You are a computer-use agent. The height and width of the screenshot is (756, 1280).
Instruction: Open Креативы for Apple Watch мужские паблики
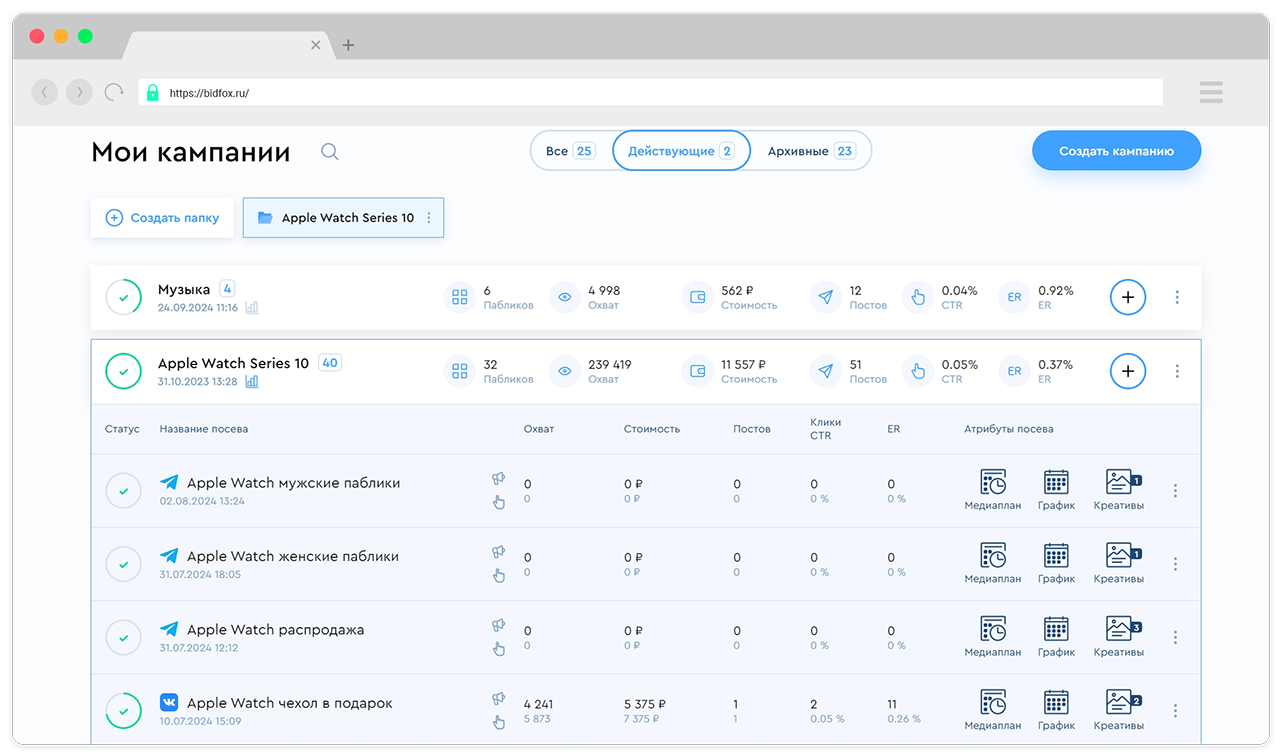[x=1118, y=490]
